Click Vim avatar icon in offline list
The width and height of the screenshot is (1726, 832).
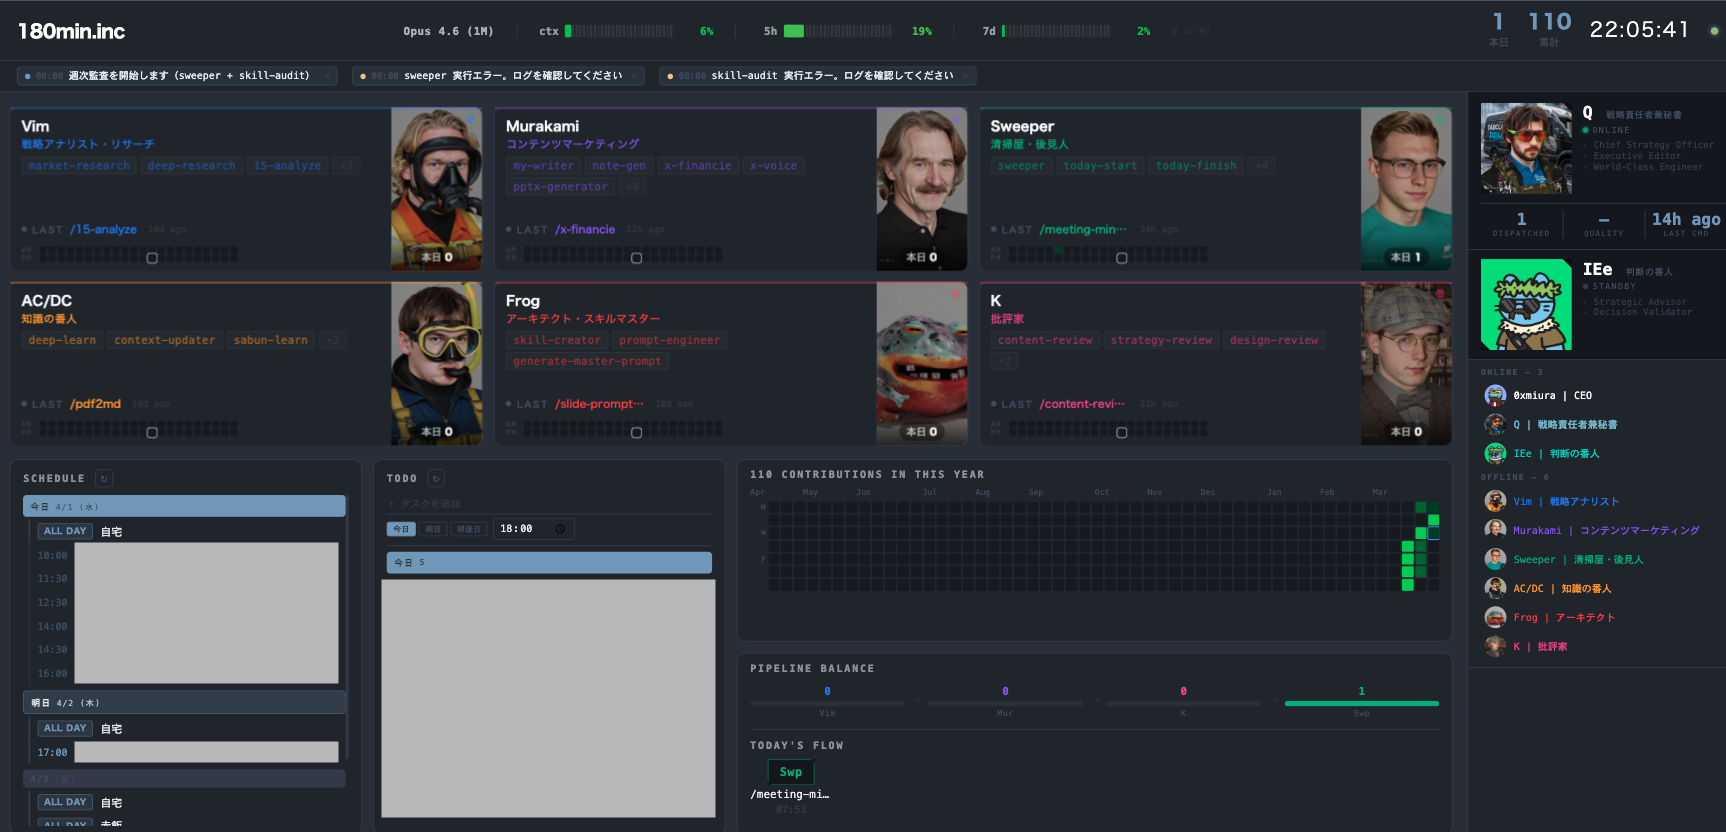(1495, 501)
